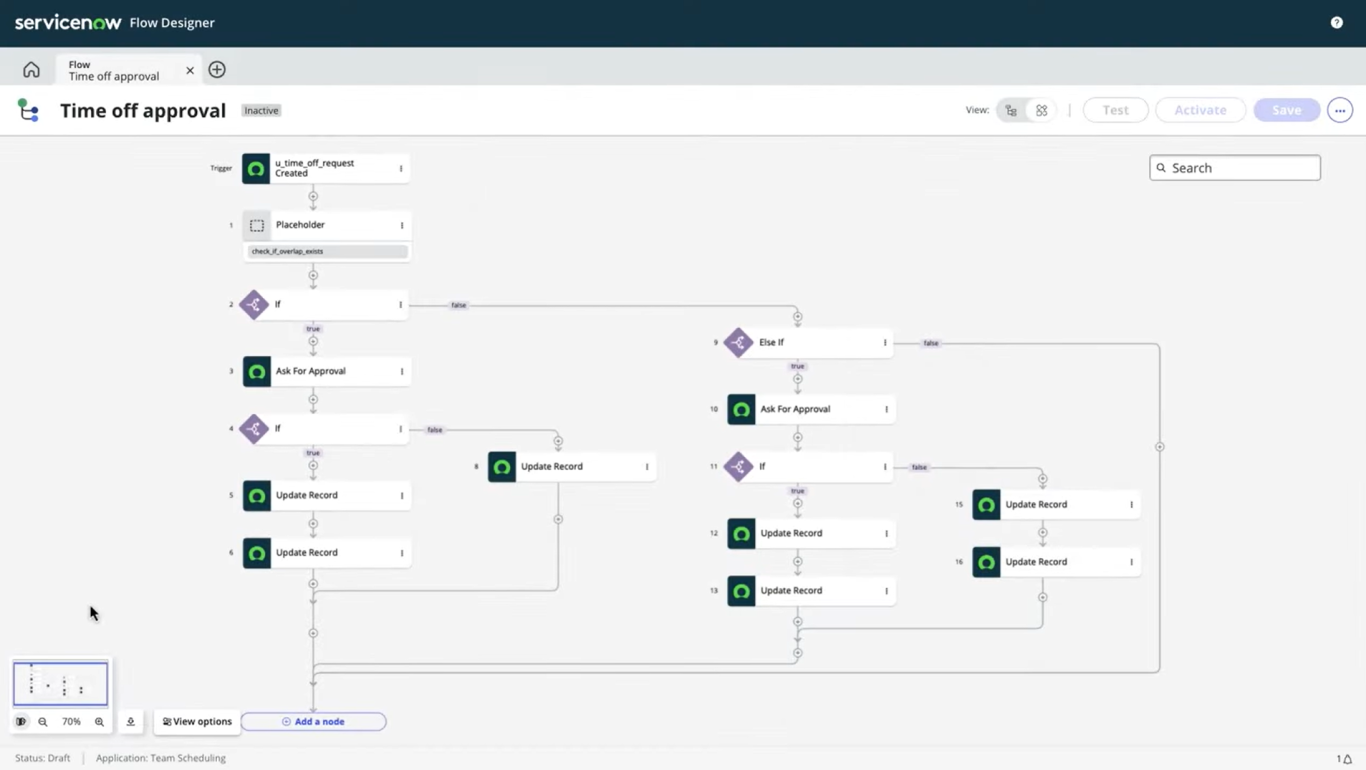Click the ServiceNow logo
The height and width of the screenshot is (770, 1366).
point(68,23)
